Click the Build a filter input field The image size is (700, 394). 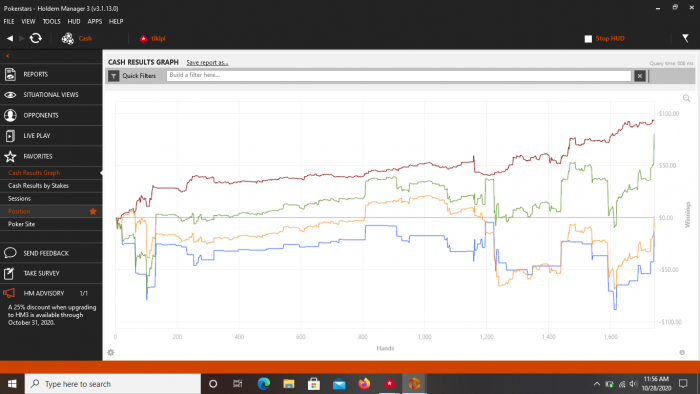point(399,75)
